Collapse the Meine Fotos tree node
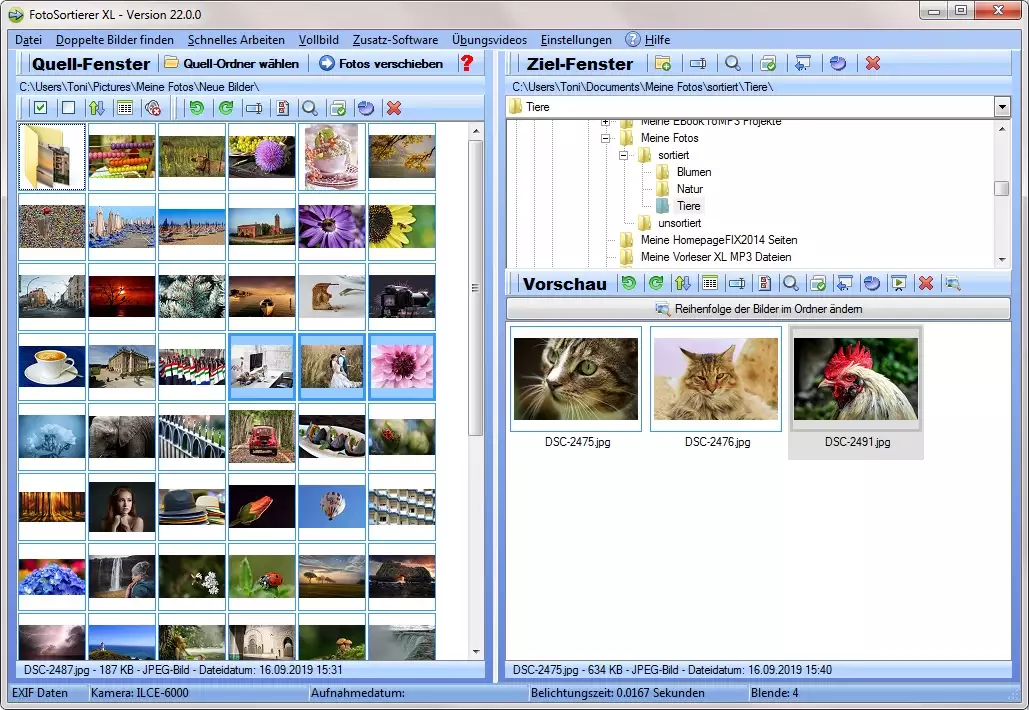This screenshot has width=1029, height=710. 605,138
